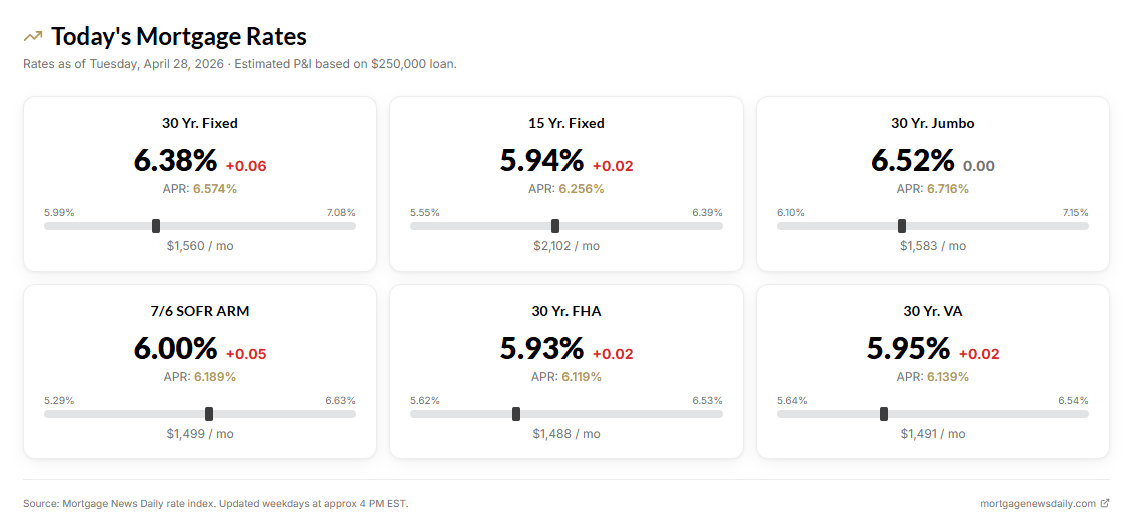This screenshot has height=514, width=1130.
Task: Click the 7/6 SOFR ARM slider marker
Action: 208,414
